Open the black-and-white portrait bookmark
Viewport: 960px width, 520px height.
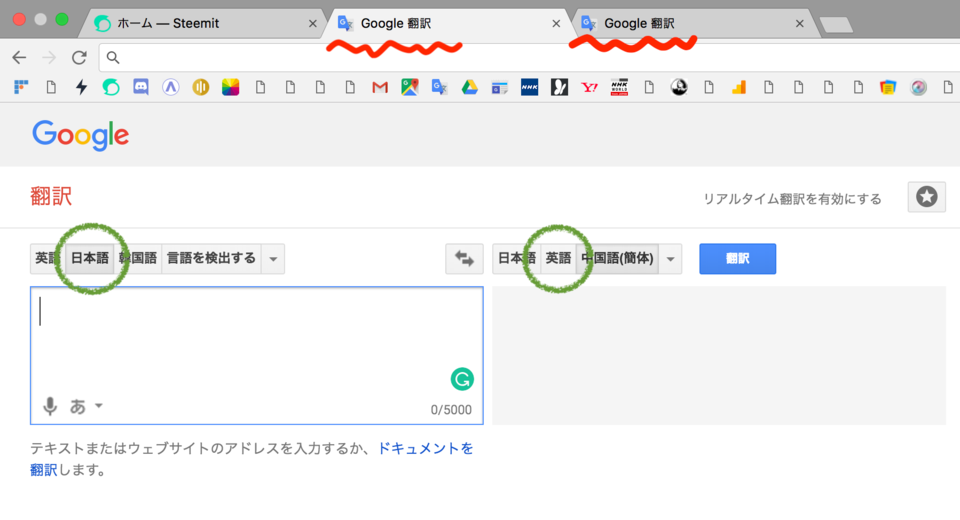click(679, 88)
